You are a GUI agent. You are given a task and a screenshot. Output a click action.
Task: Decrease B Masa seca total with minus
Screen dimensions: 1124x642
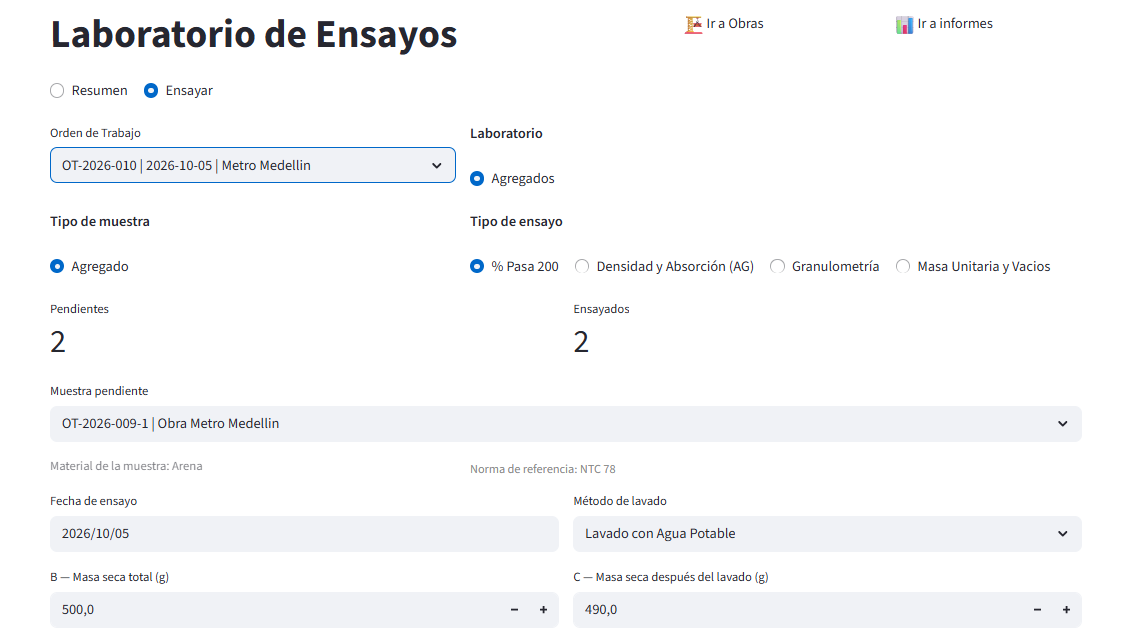tap(515, 610)
